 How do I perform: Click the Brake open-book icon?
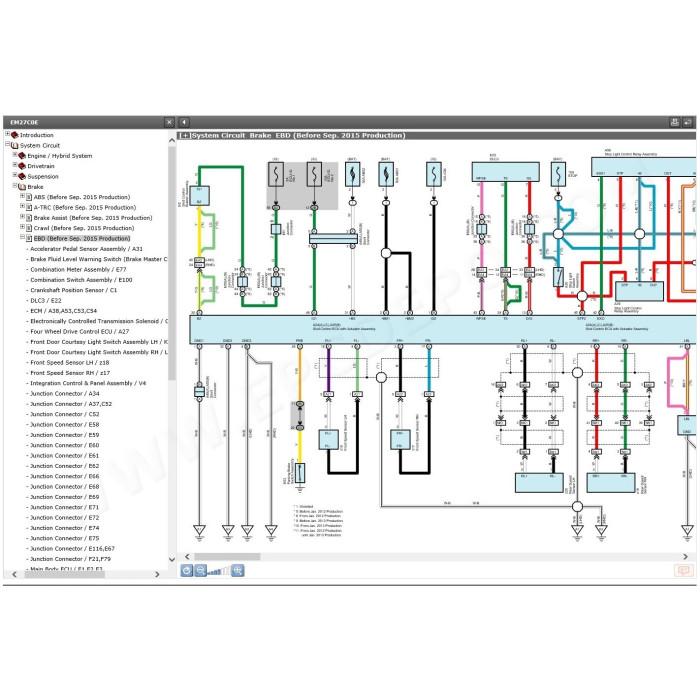22,187
